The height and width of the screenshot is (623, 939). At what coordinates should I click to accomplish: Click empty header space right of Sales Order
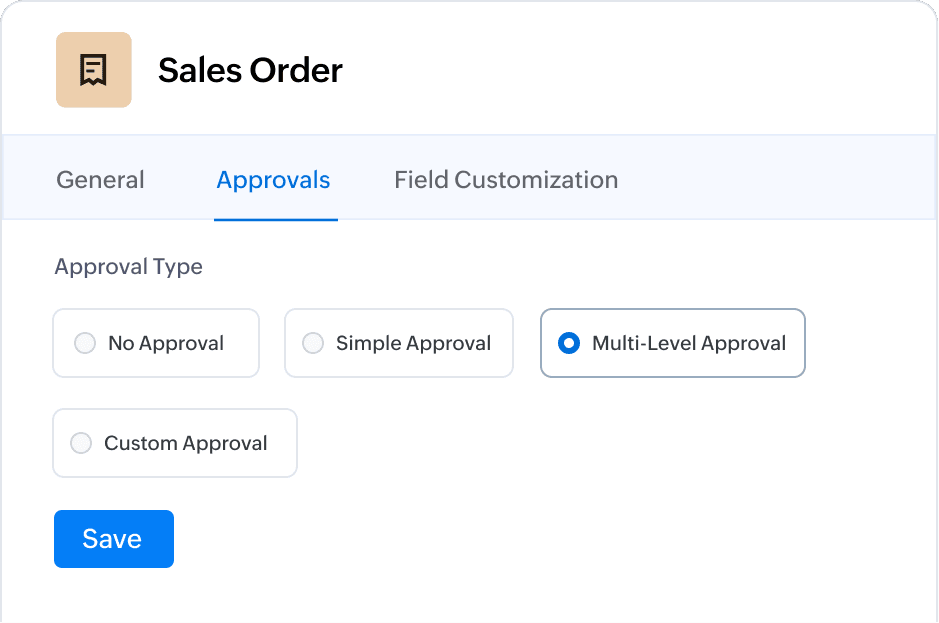pyautogui.click(x=640, y=70)
